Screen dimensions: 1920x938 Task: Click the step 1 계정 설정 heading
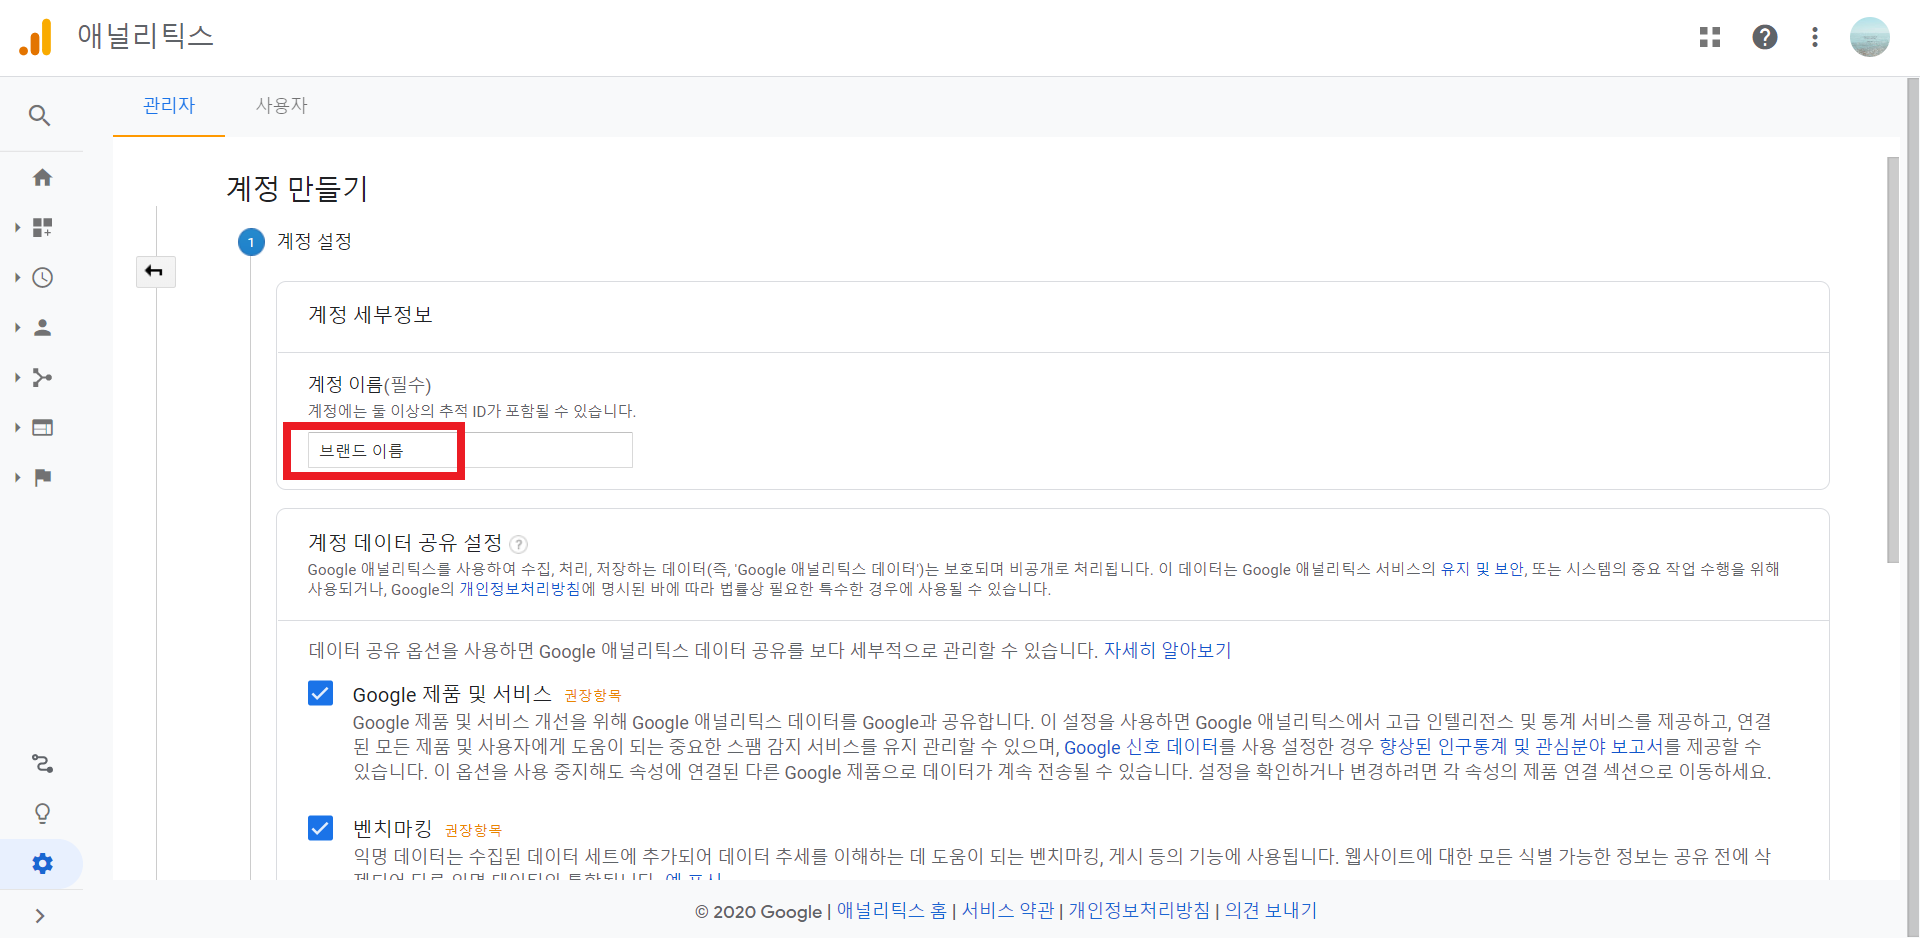coord(314,242)
